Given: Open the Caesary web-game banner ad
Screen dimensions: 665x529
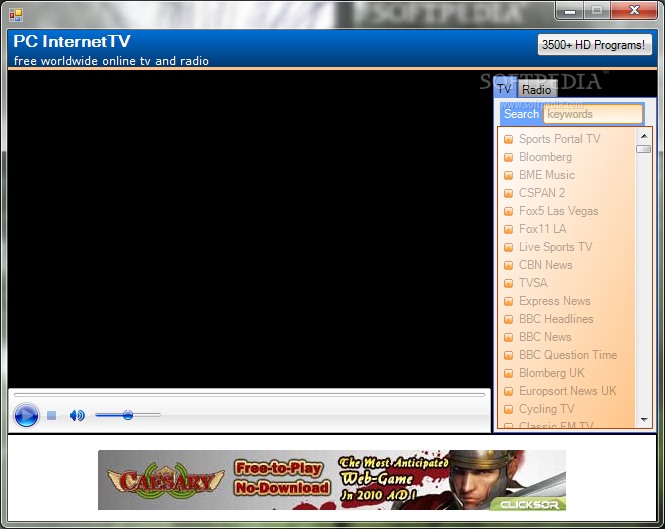Looking at the screenshot, I should [x=332, y=480].
